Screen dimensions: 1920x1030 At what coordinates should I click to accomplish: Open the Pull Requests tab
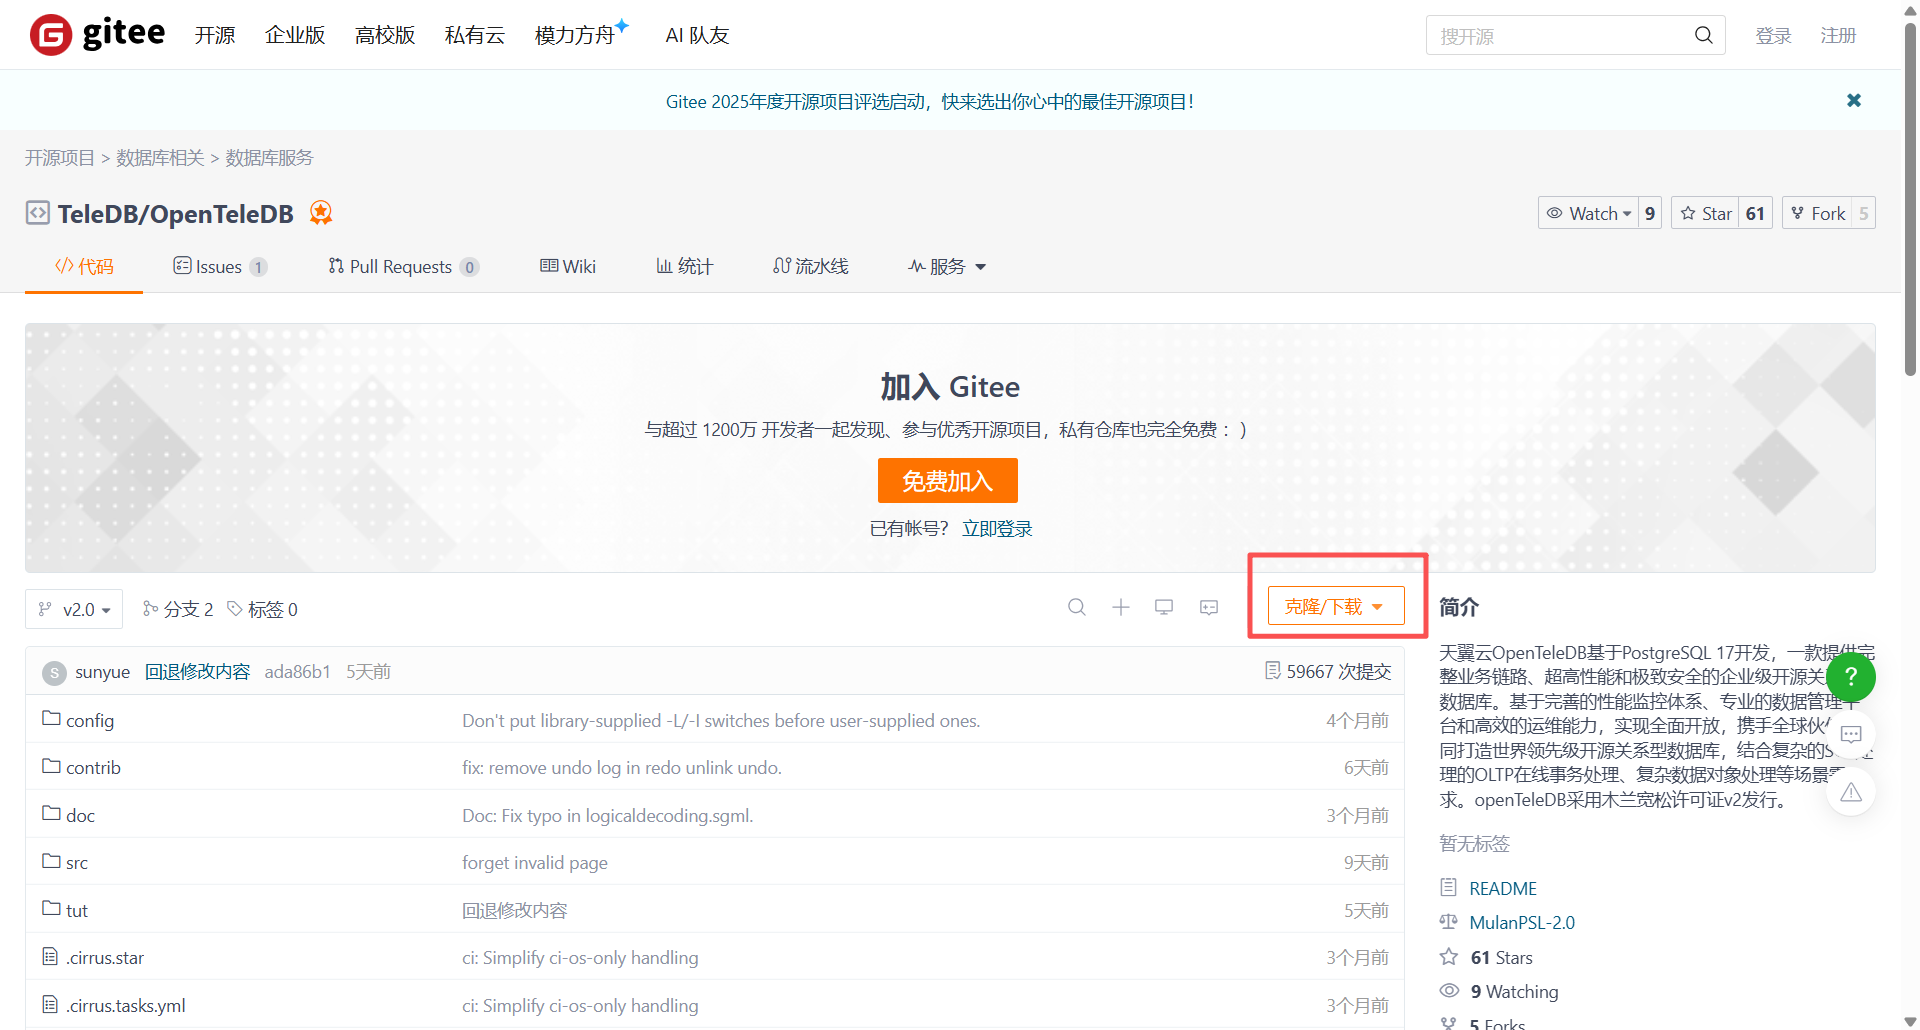click(403, 266)
